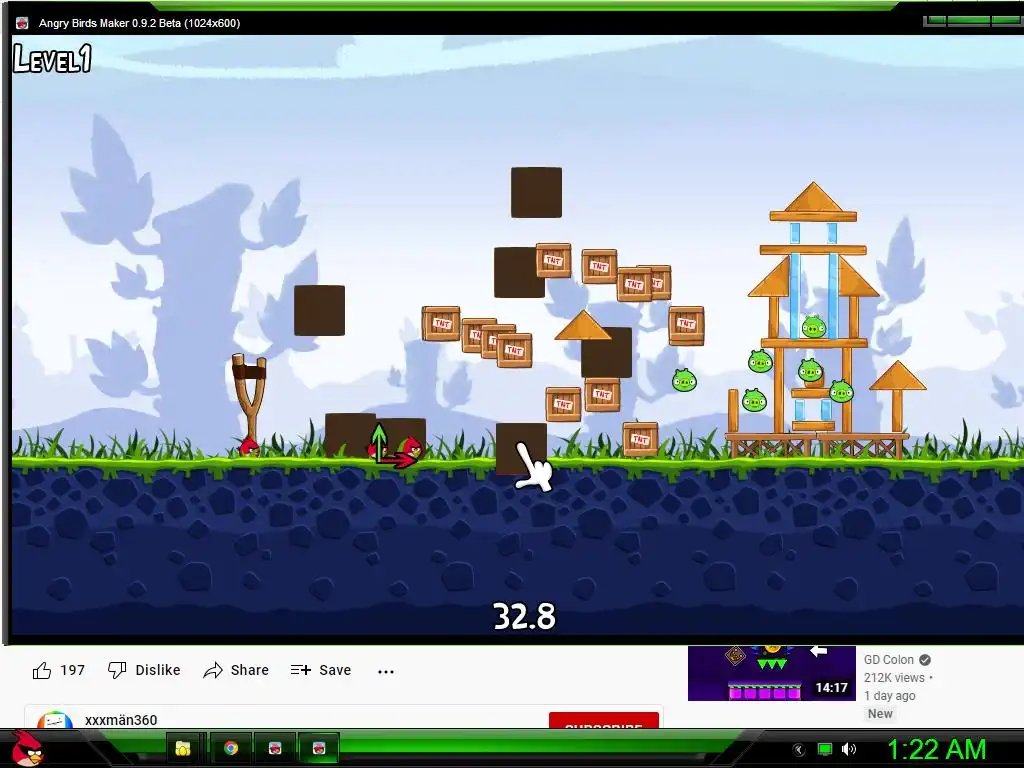The image size is (1024, 768).
Task: Select the lone pig left of the tower
Action: [x=684, y=380]
